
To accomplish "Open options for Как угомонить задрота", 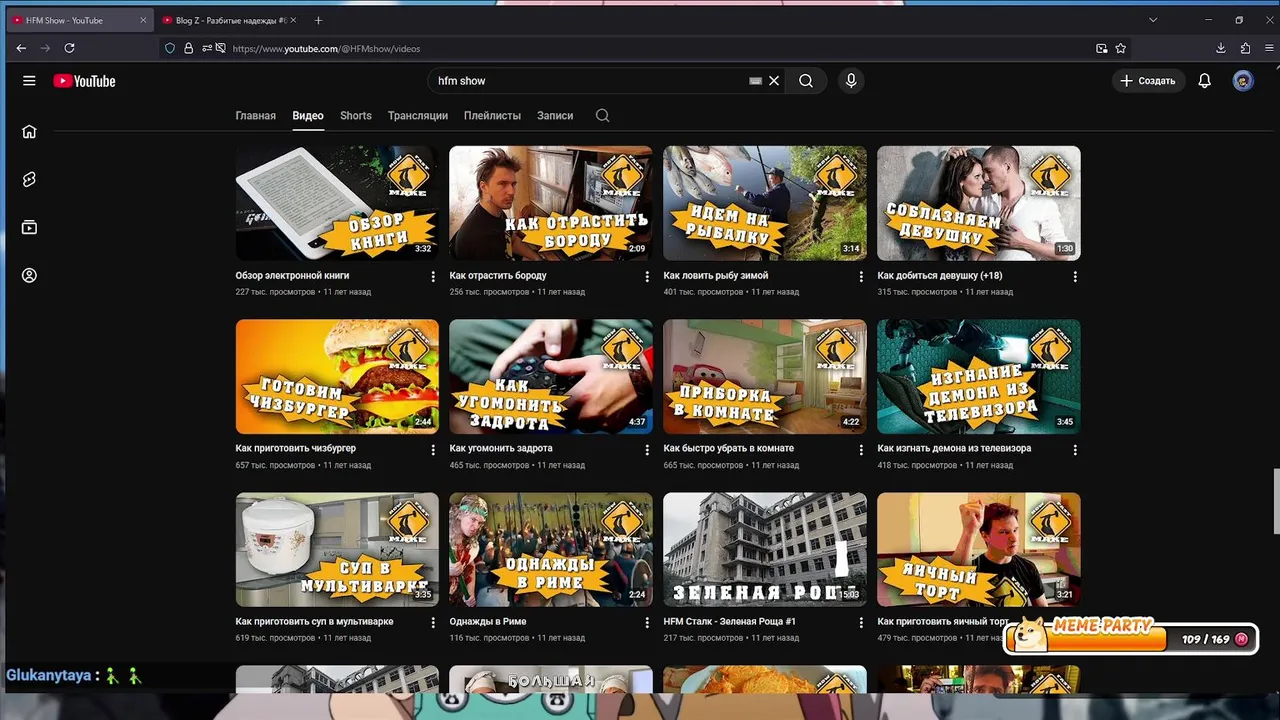I will point(647,450).
